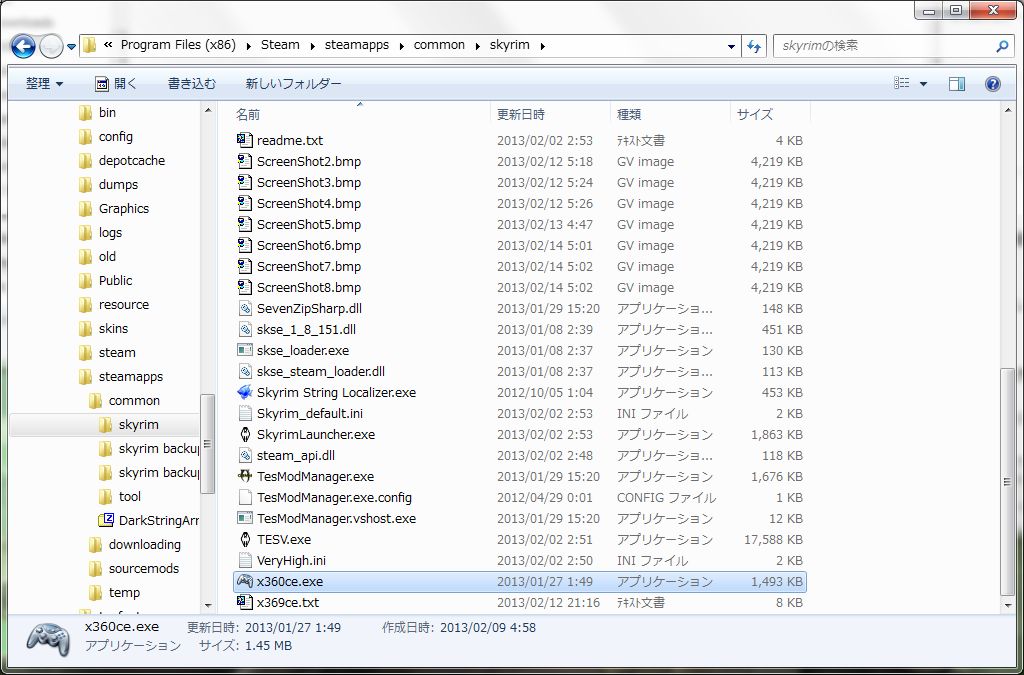Image resolution: width=1024 pixels, height=675 pixels.
Task: Click Skyrim String Localizer.exe icon
Action: (x=244, y=392)
